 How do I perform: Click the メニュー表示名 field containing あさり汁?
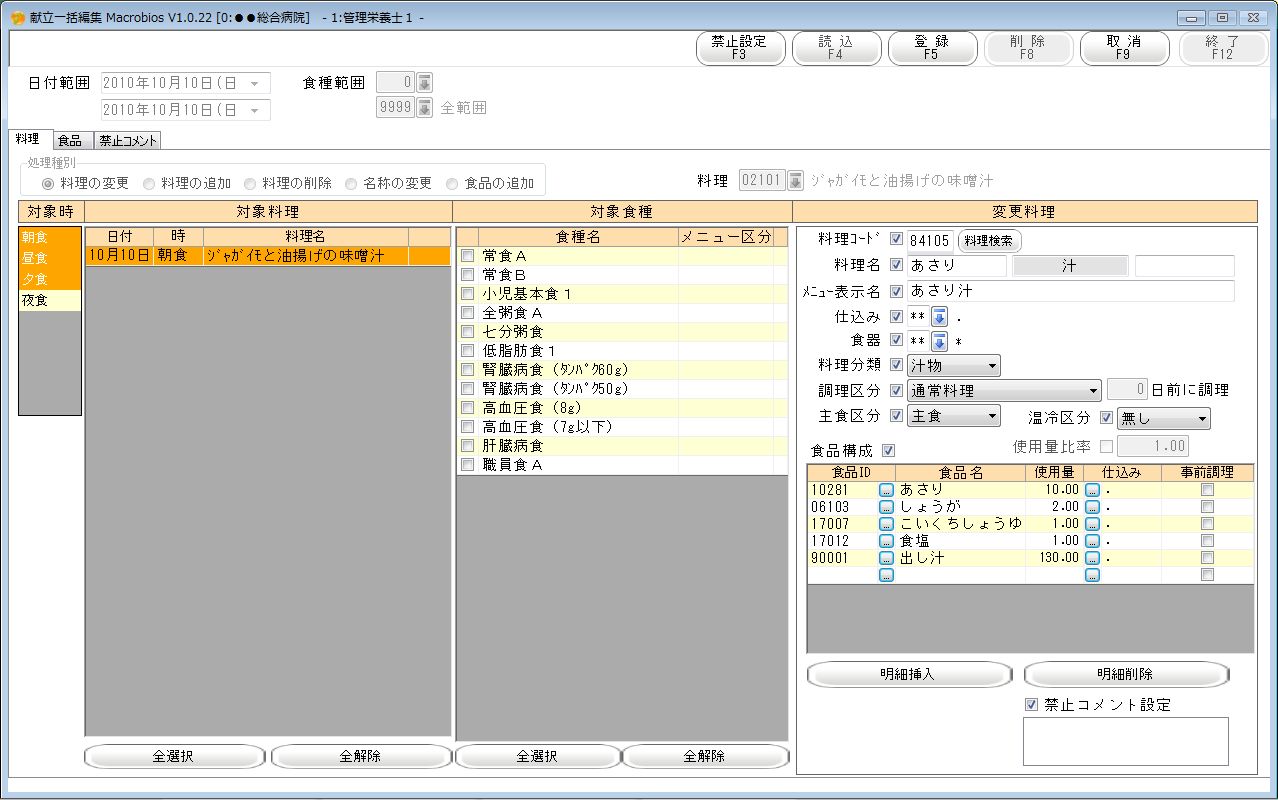click(1071, 291)
